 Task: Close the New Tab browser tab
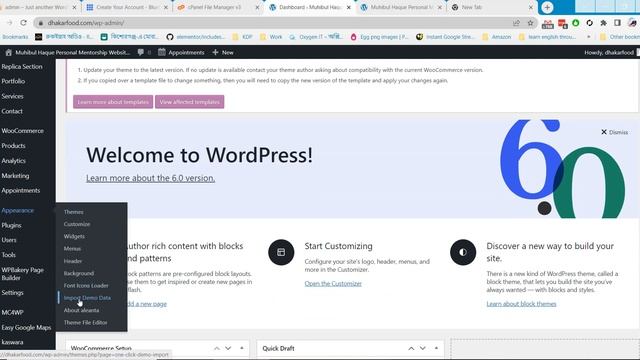point(531,7)
